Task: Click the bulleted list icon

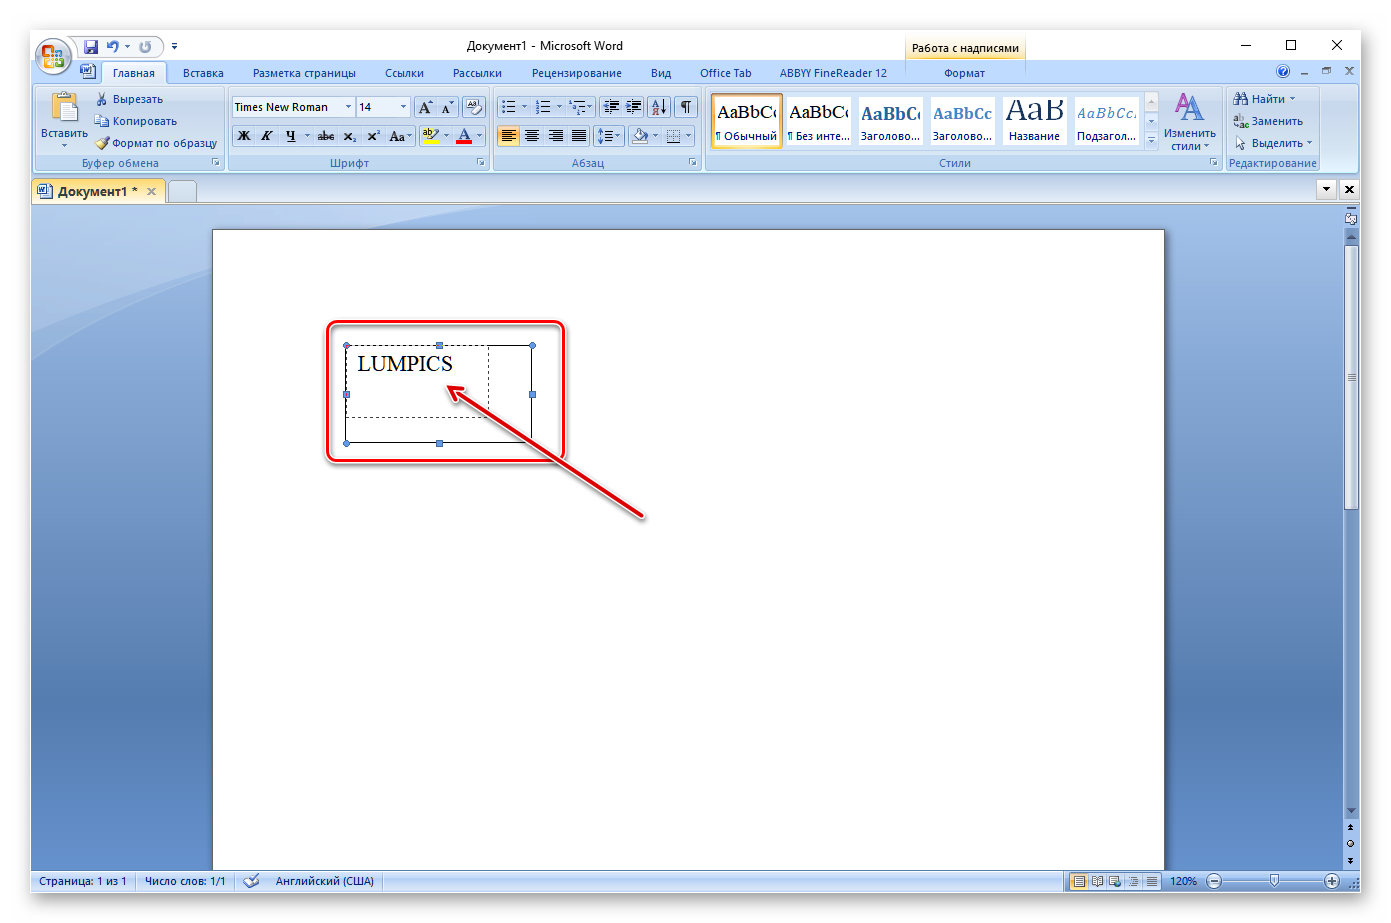Action: [508, 107]
